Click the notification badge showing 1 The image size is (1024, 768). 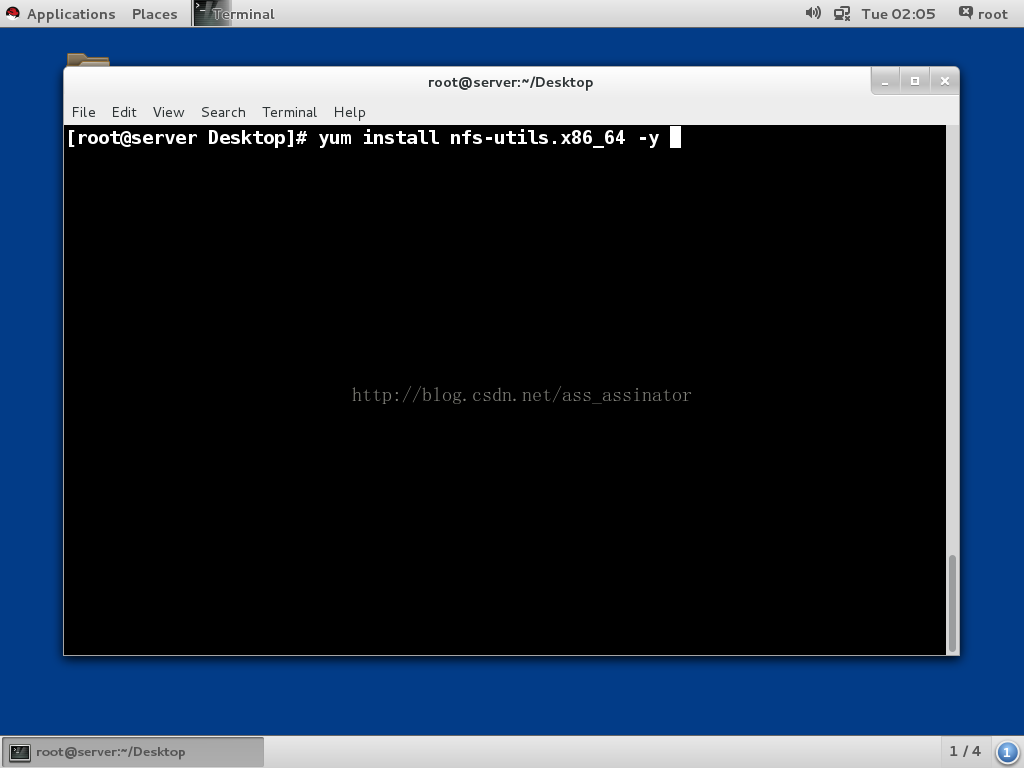(x=1007, y=752)
